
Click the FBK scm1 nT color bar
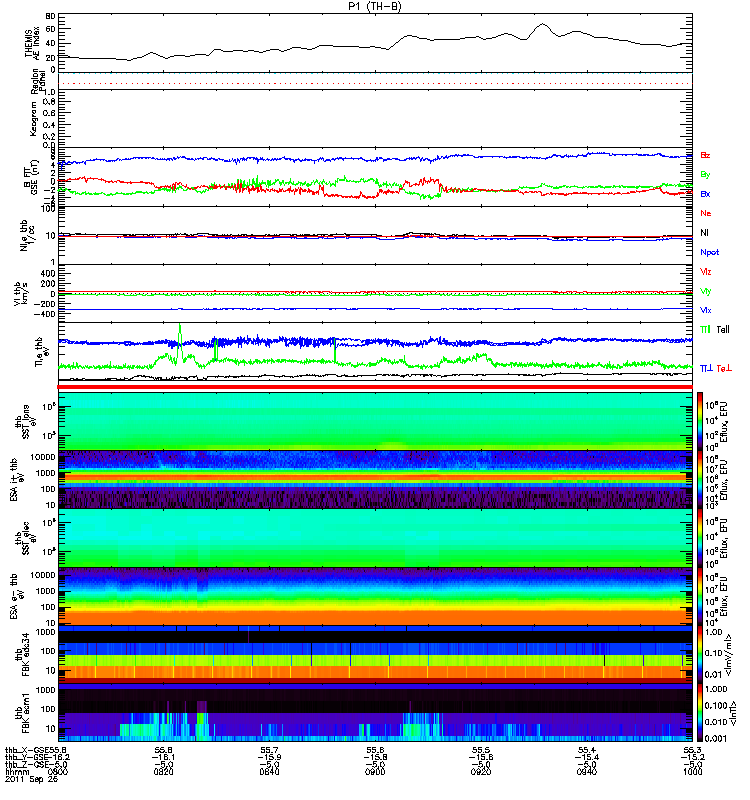point(700,713)
